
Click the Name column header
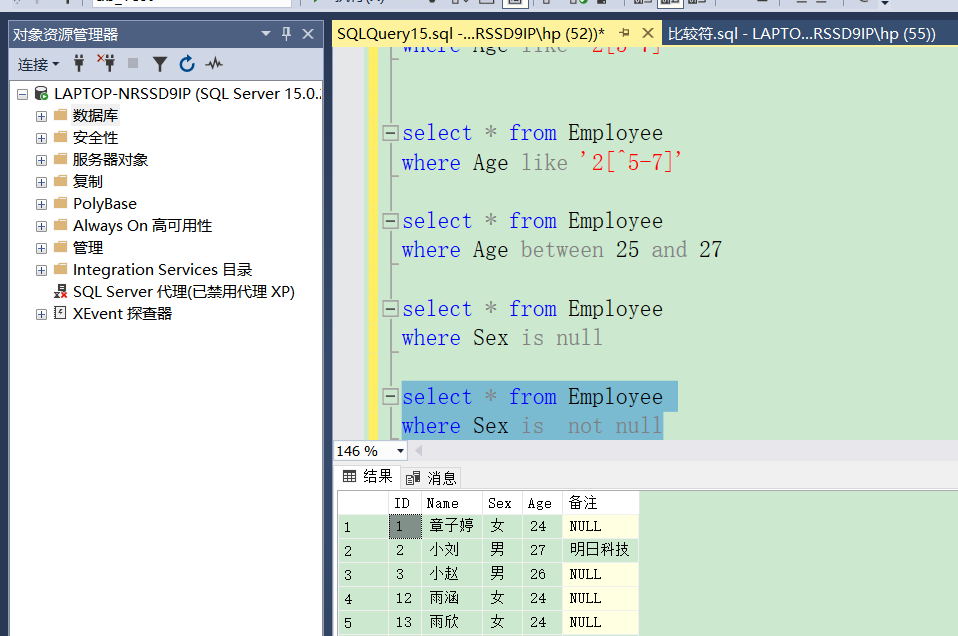(452, 503)
